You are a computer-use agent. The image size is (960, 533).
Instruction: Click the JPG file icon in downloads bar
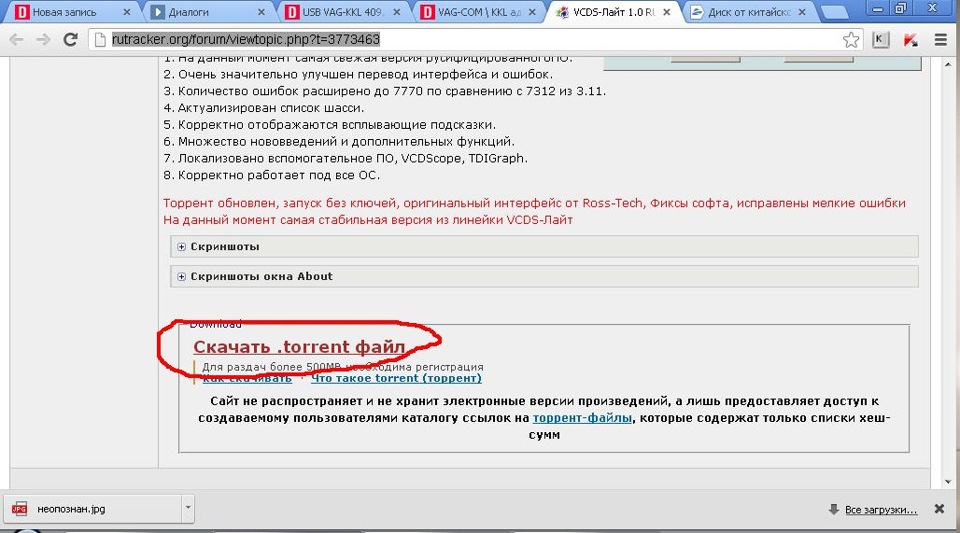[x=20, y=509]
